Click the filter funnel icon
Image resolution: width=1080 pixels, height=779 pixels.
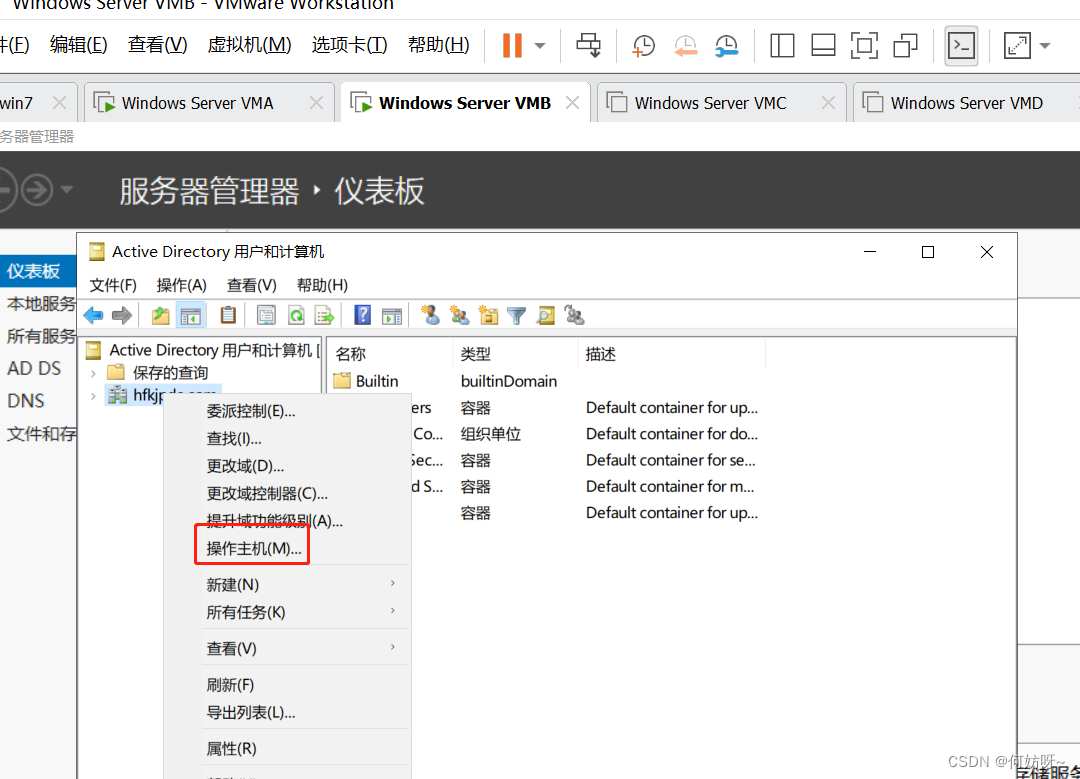517,316
